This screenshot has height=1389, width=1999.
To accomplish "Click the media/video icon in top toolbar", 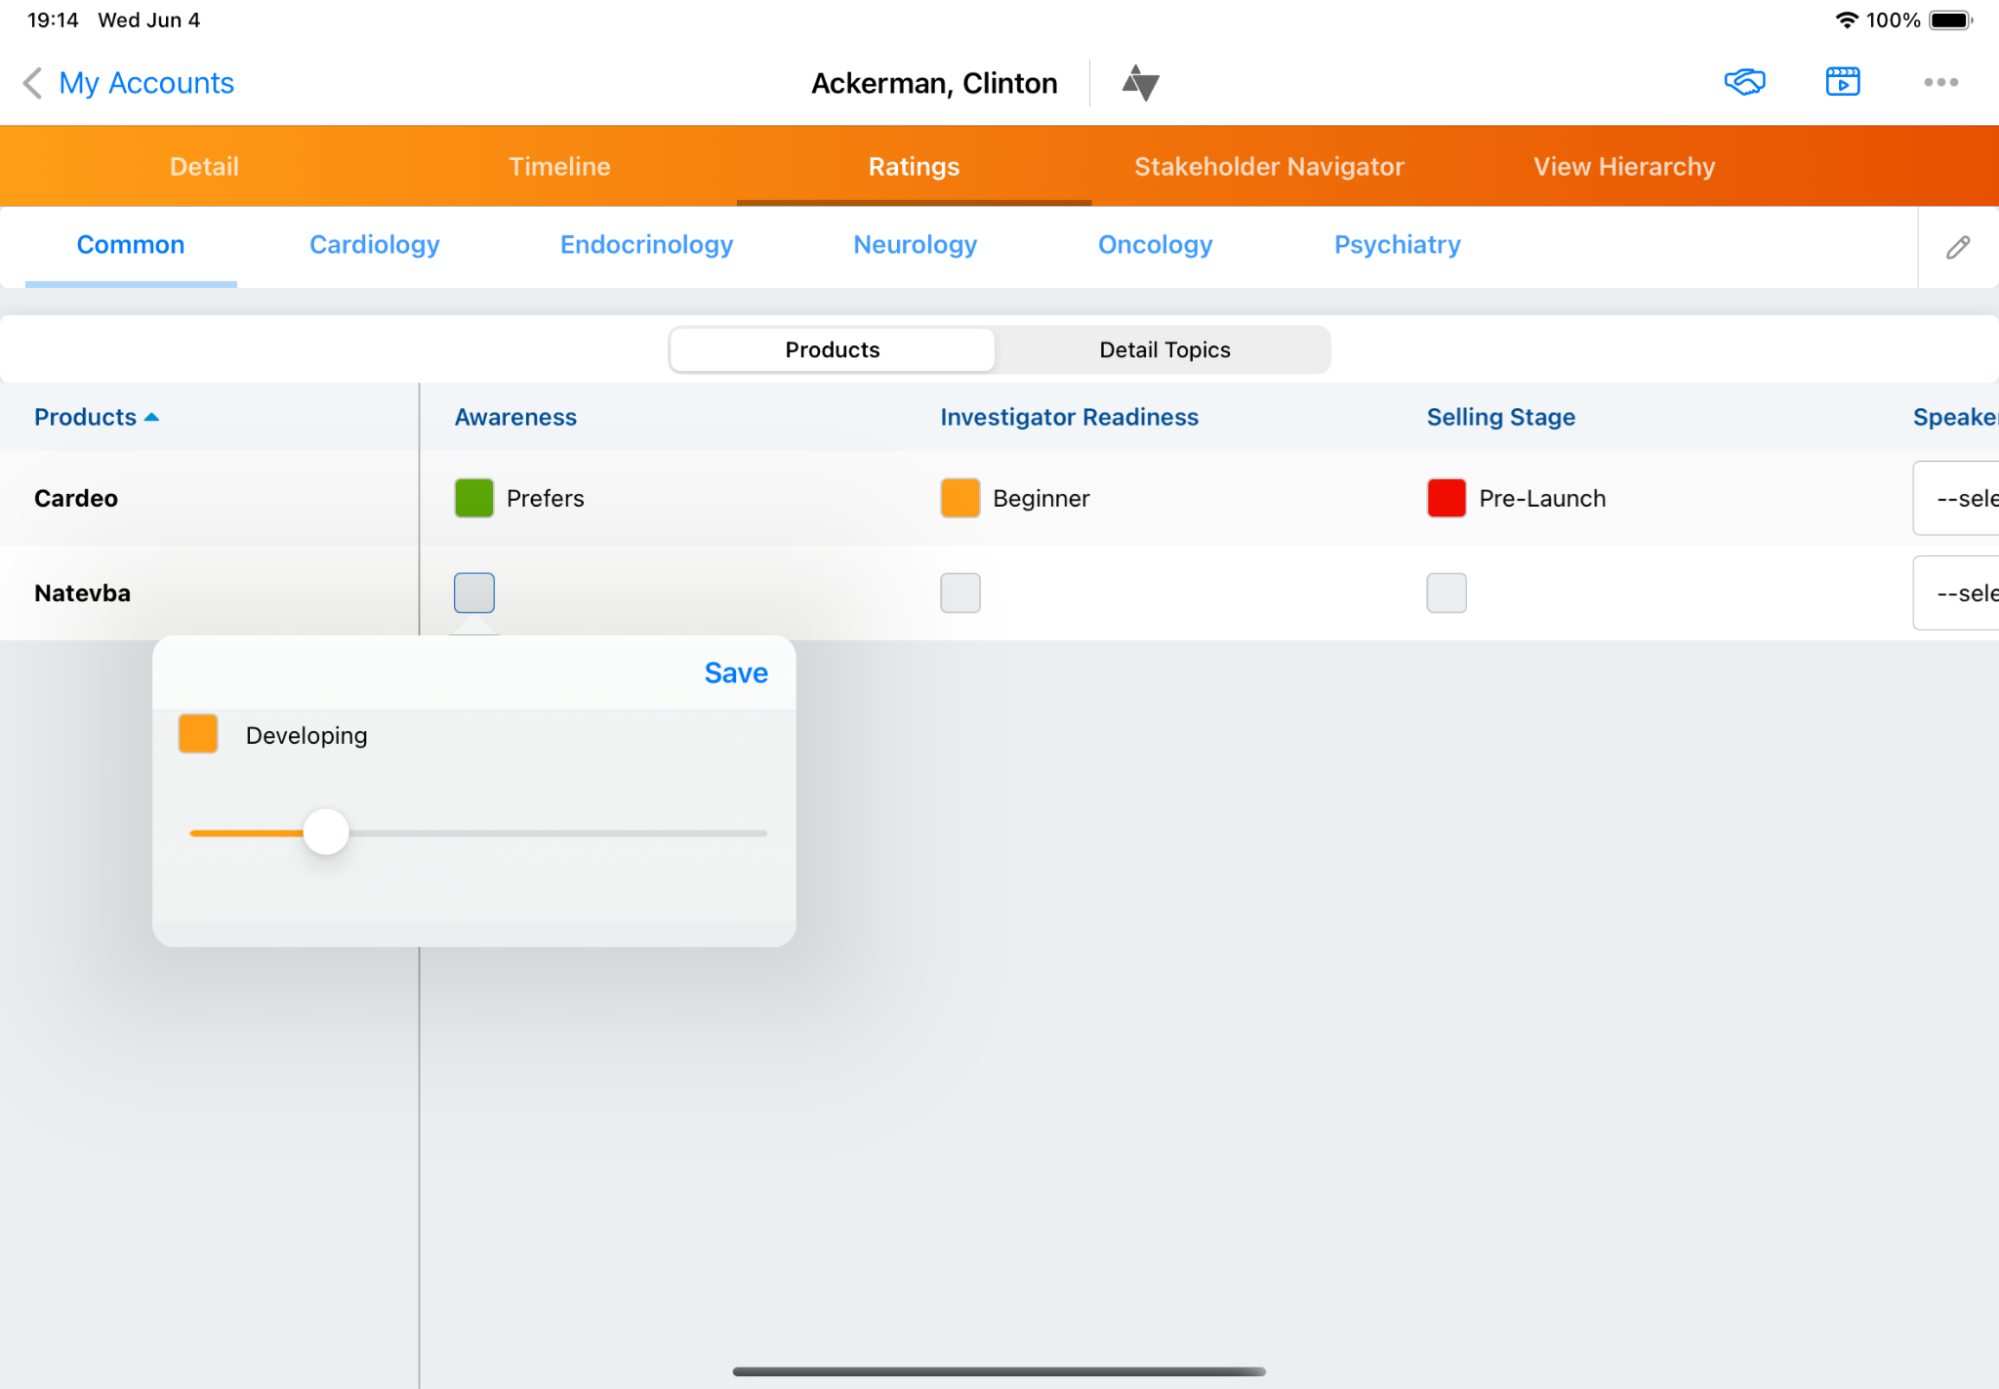I will [x=1843, y=82].
